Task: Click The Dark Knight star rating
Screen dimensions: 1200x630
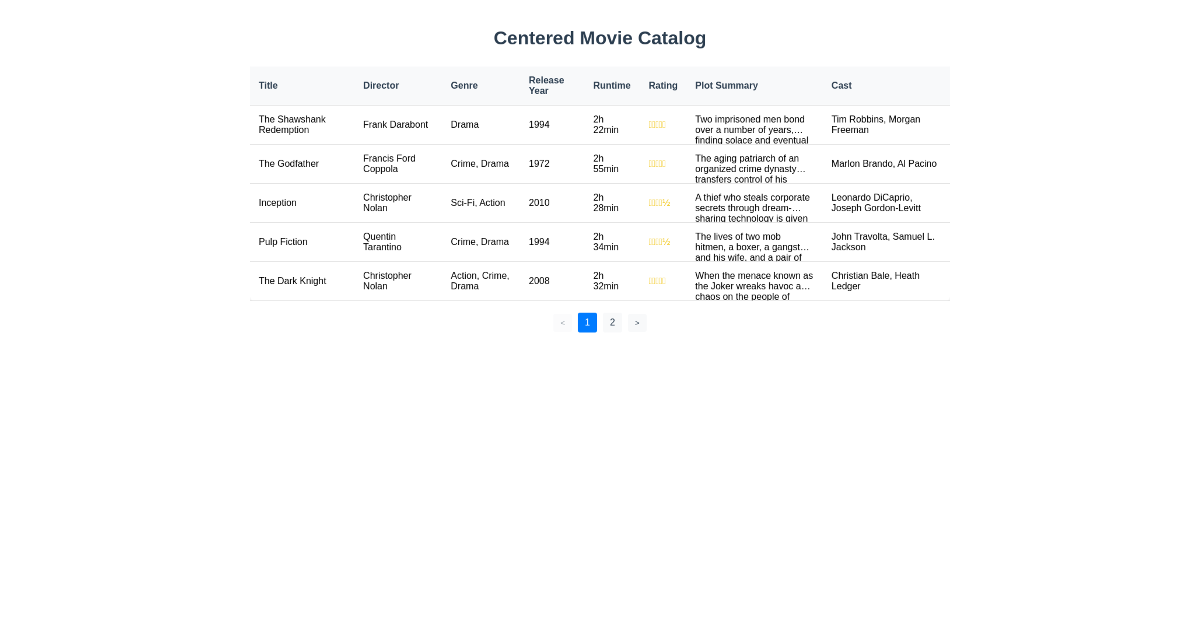Action: click(657, 281)
